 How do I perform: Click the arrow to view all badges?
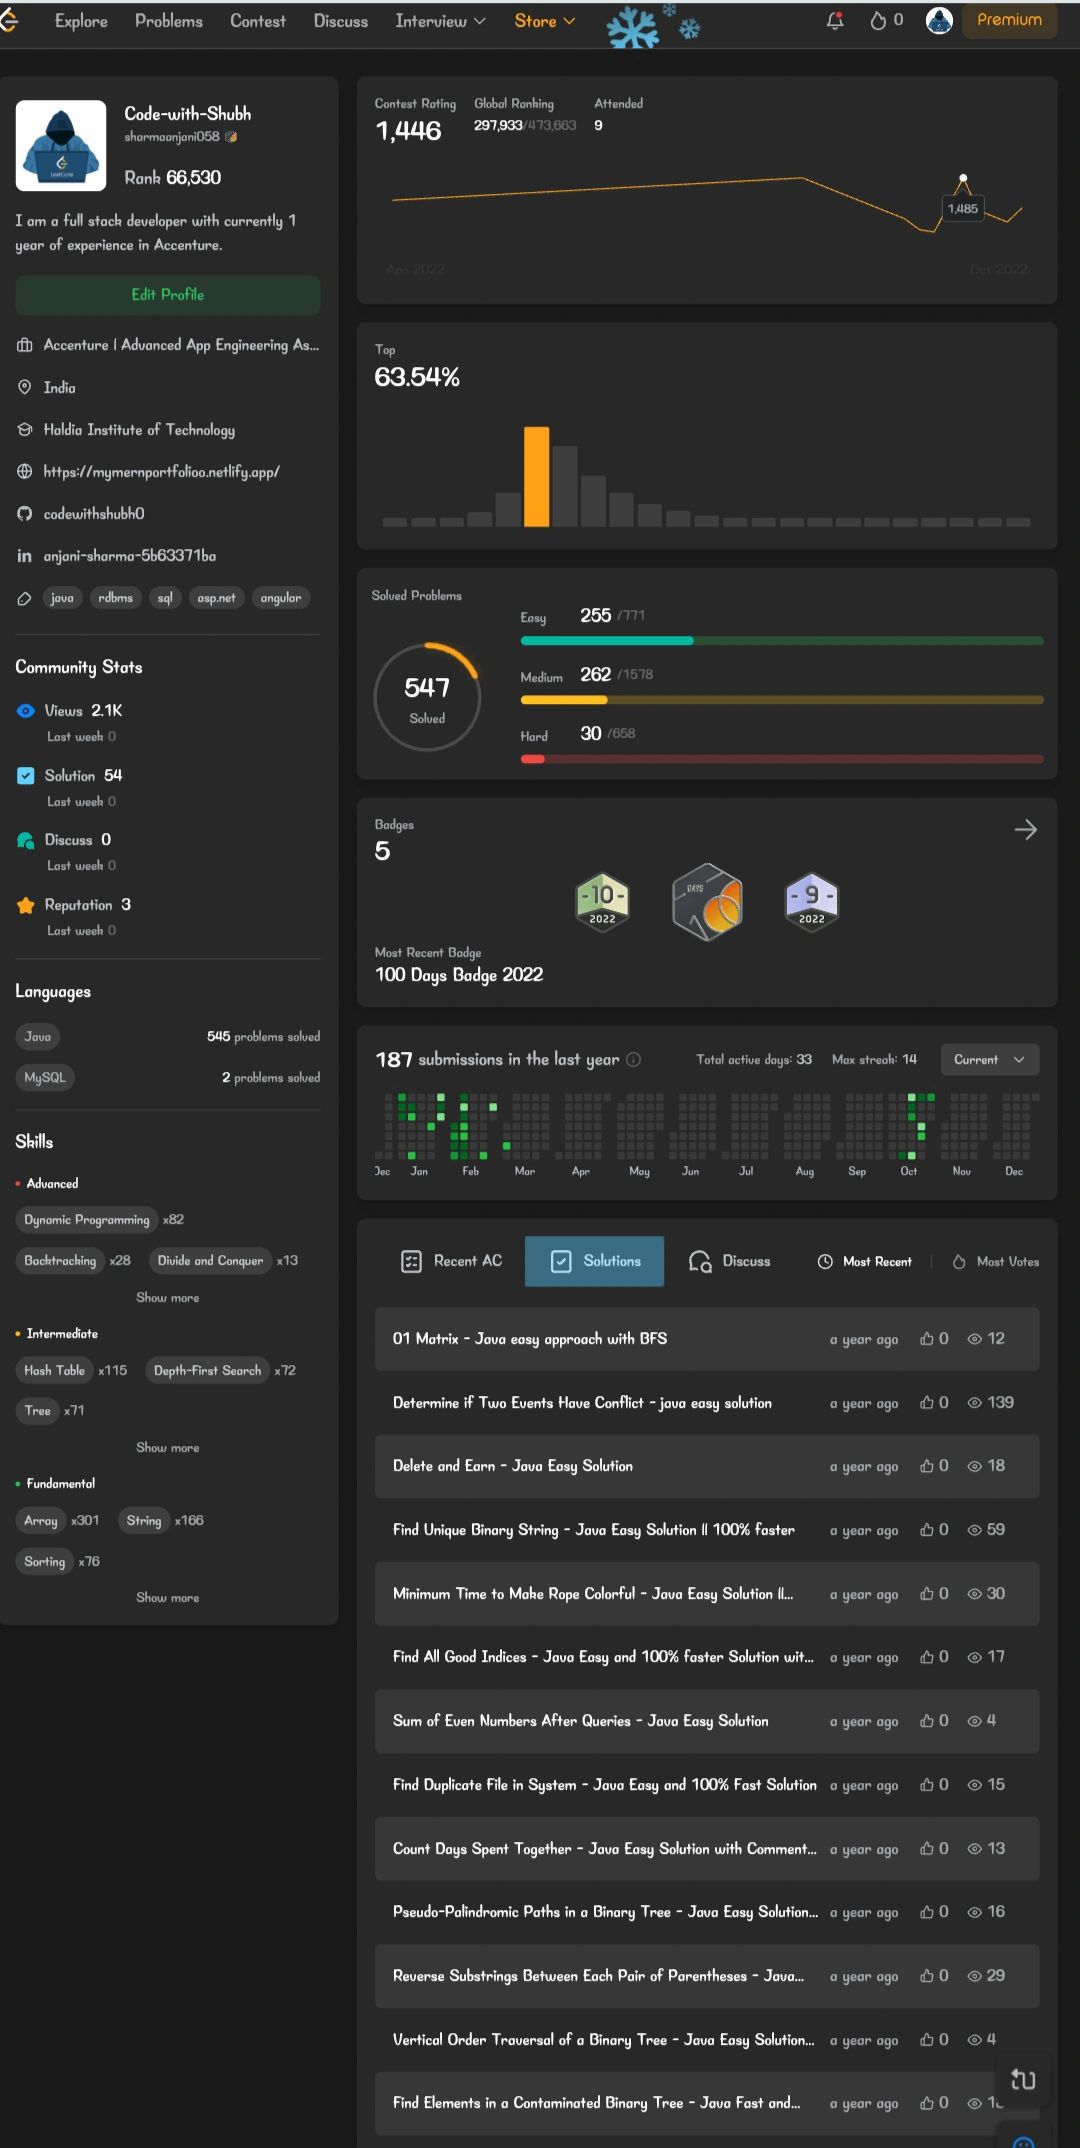1026,829
